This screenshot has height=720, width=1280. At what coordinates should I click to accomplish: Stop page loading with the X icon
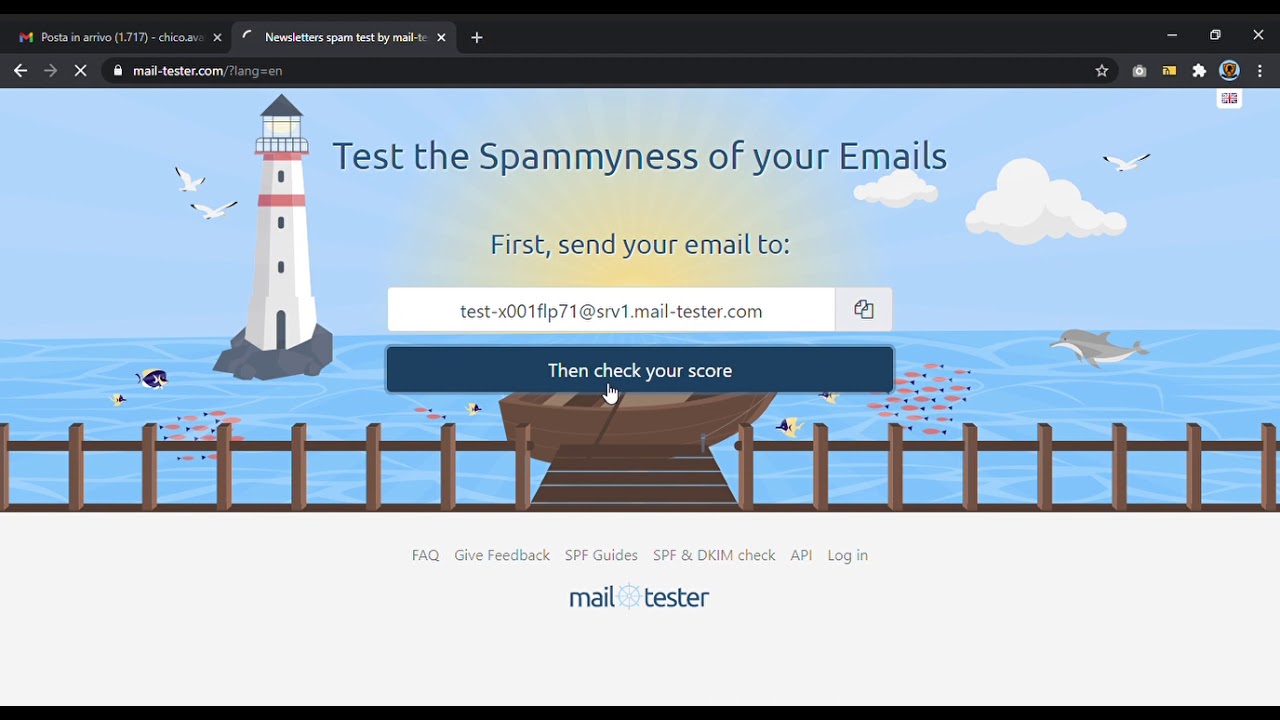coord(80,71)
